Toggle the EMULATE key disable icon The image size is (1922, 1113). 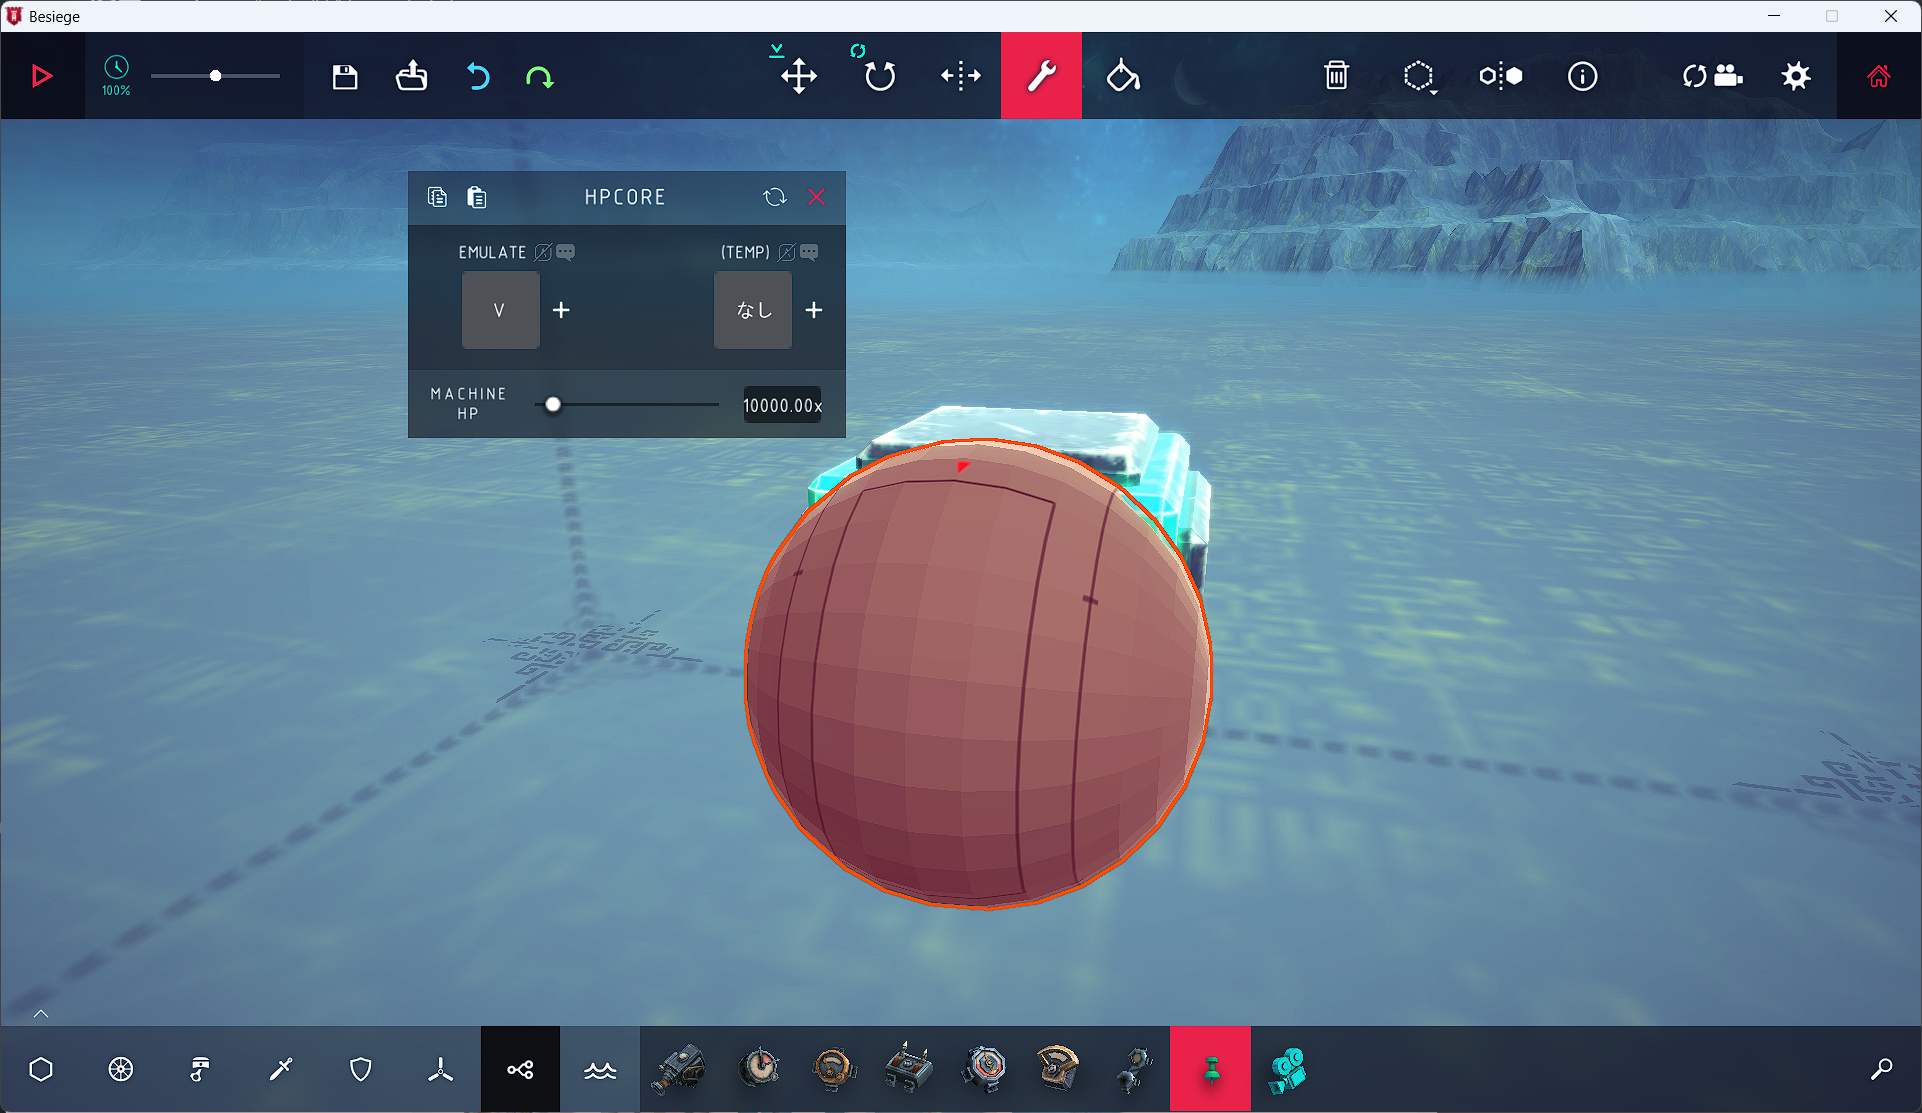tap(543, 252)
